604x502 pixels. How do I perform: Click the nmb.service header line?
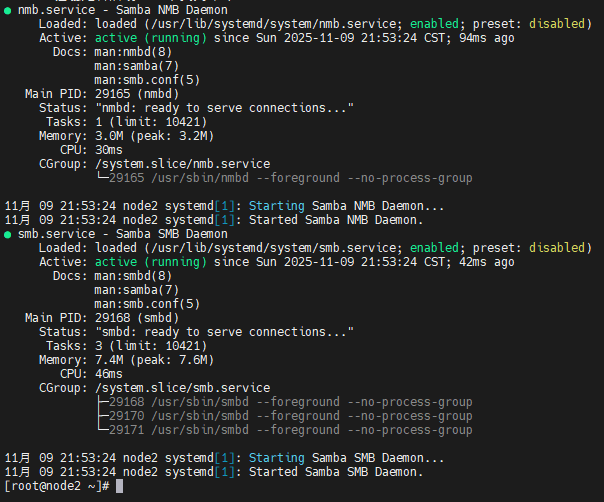point(116,10)
